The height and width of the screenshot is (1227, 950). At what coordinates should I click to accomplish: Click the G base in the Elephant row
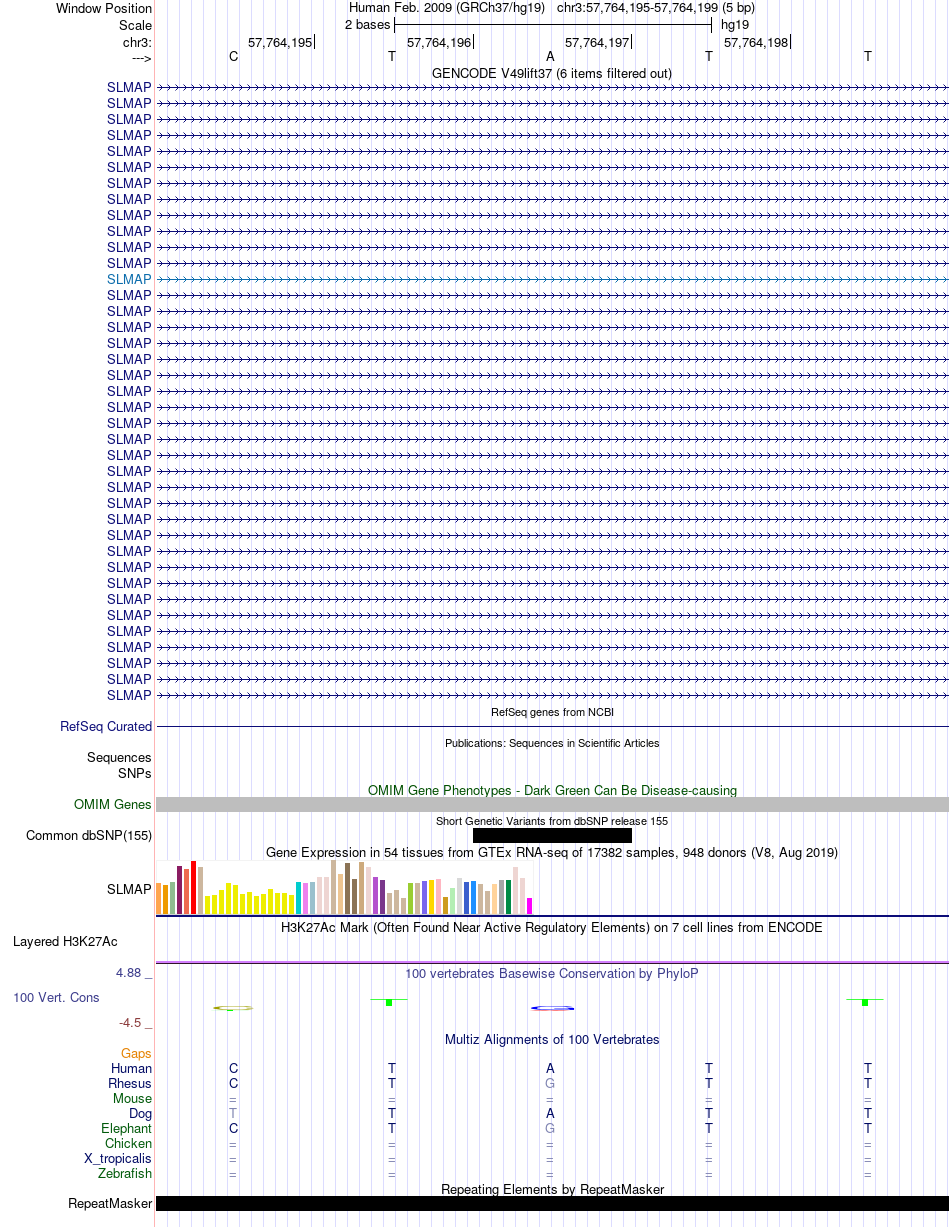coord(550,1128)
